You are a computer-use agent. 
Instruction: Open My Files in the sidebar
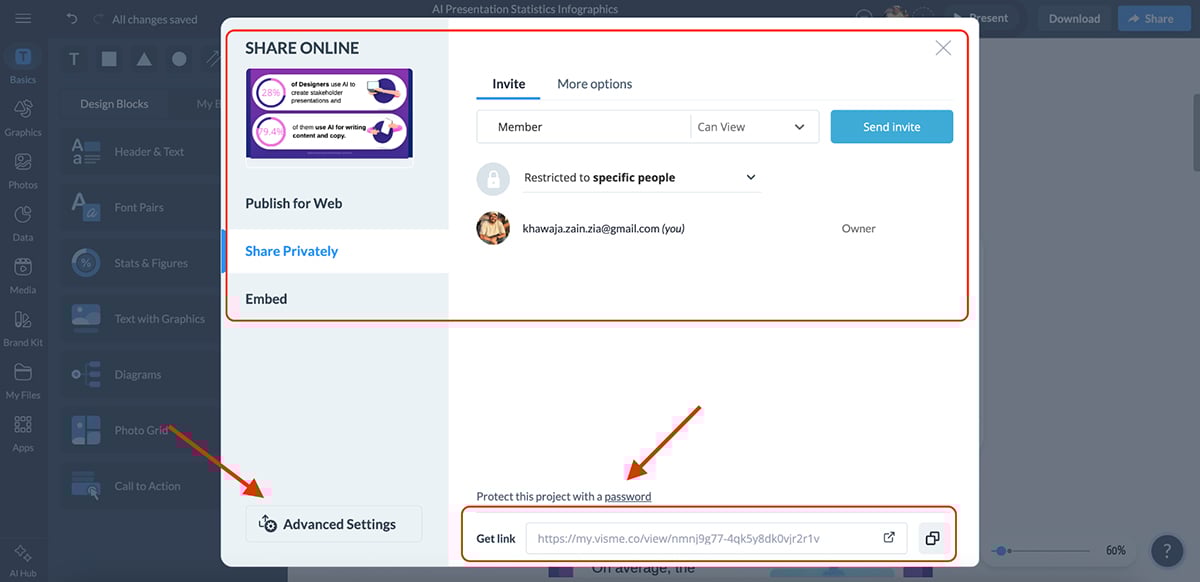point(23,379)
